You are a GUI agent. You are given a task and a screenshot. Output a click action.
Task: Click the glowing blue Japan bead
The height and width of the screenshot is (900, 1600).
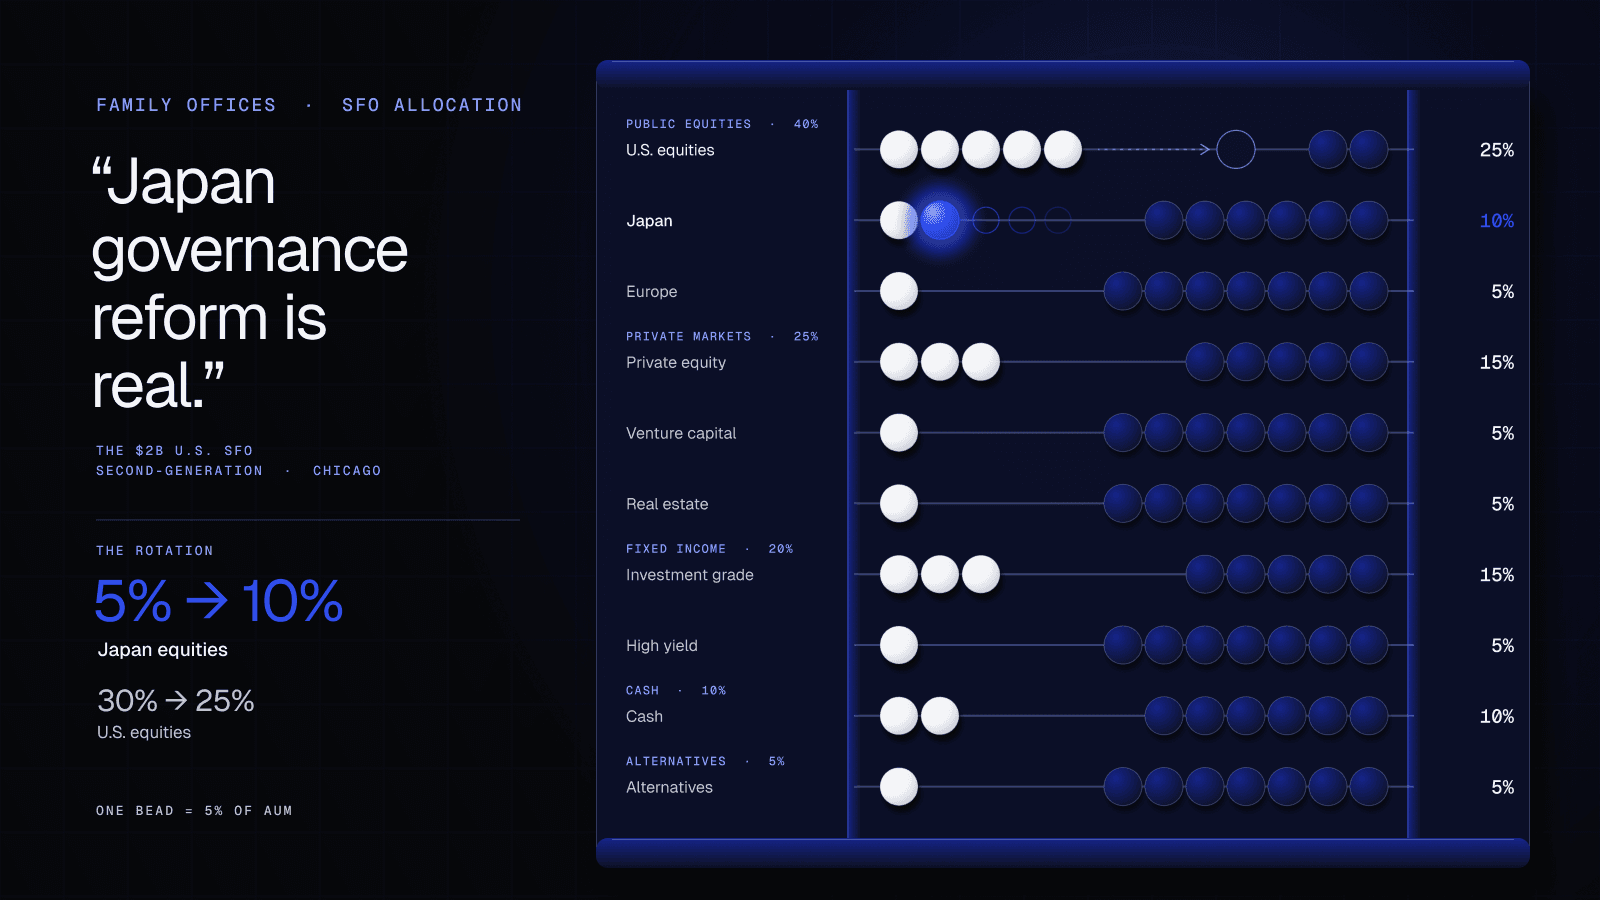(x=940, y=220)
